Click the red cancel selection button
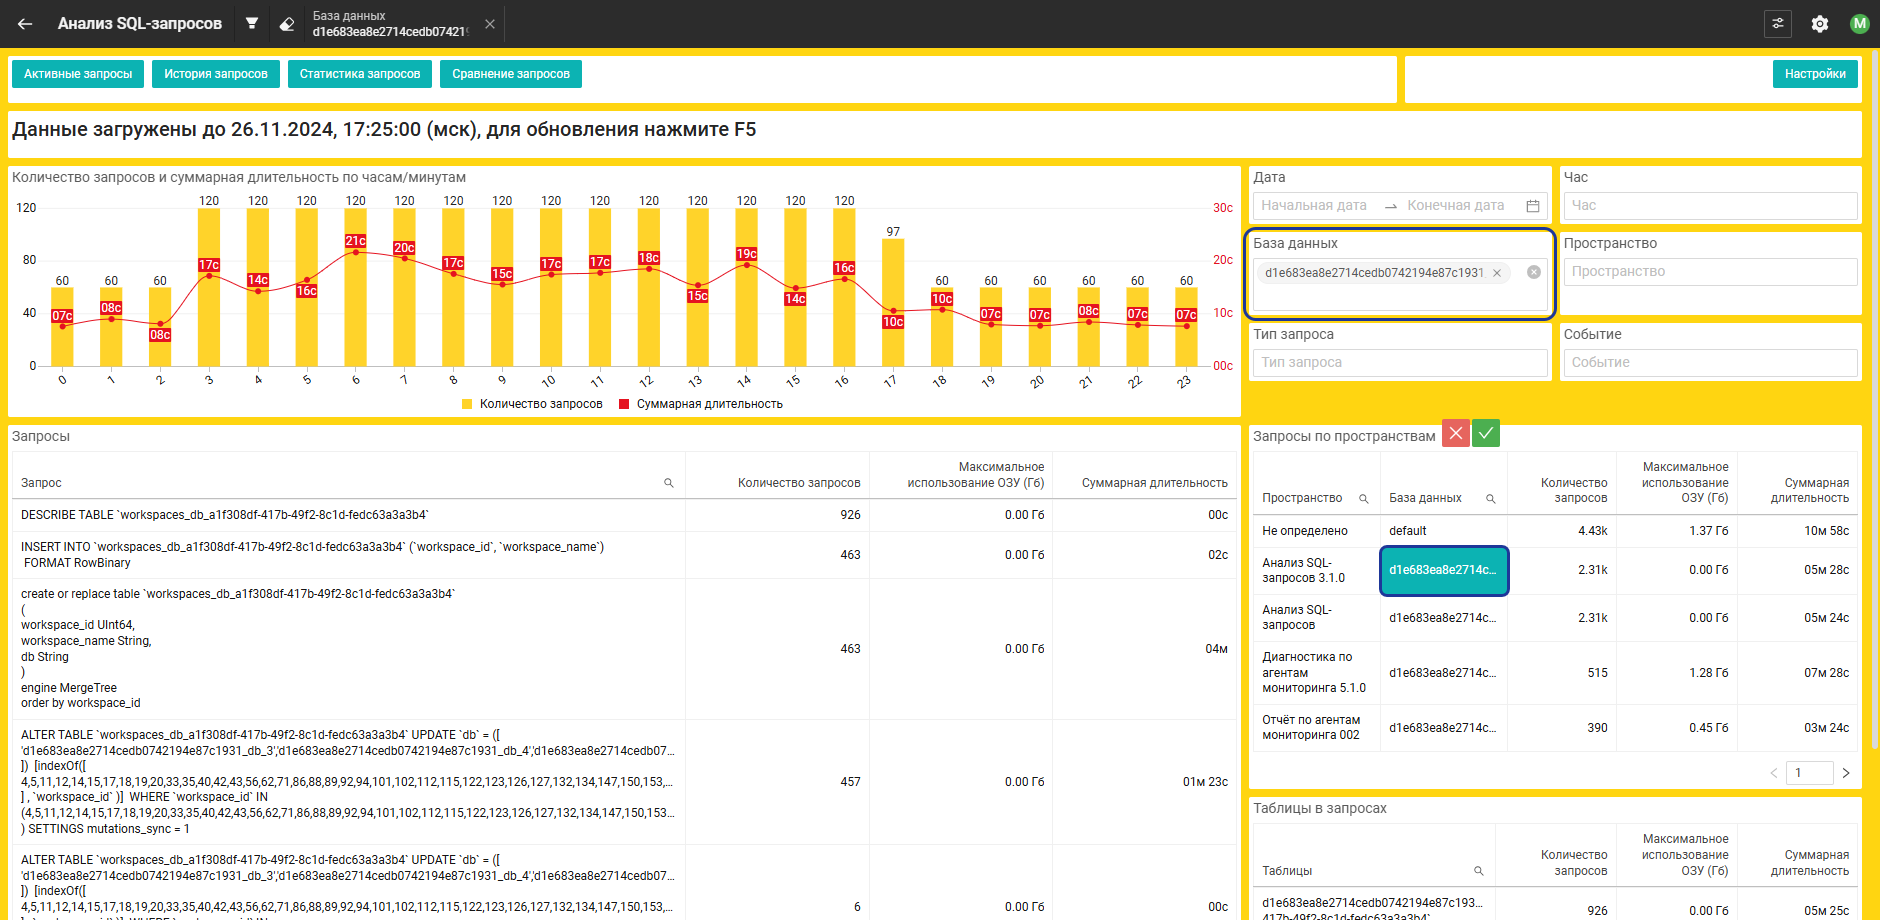Screen dimensions: 1880x920 pyautogui.click(x=1456, y=434)
